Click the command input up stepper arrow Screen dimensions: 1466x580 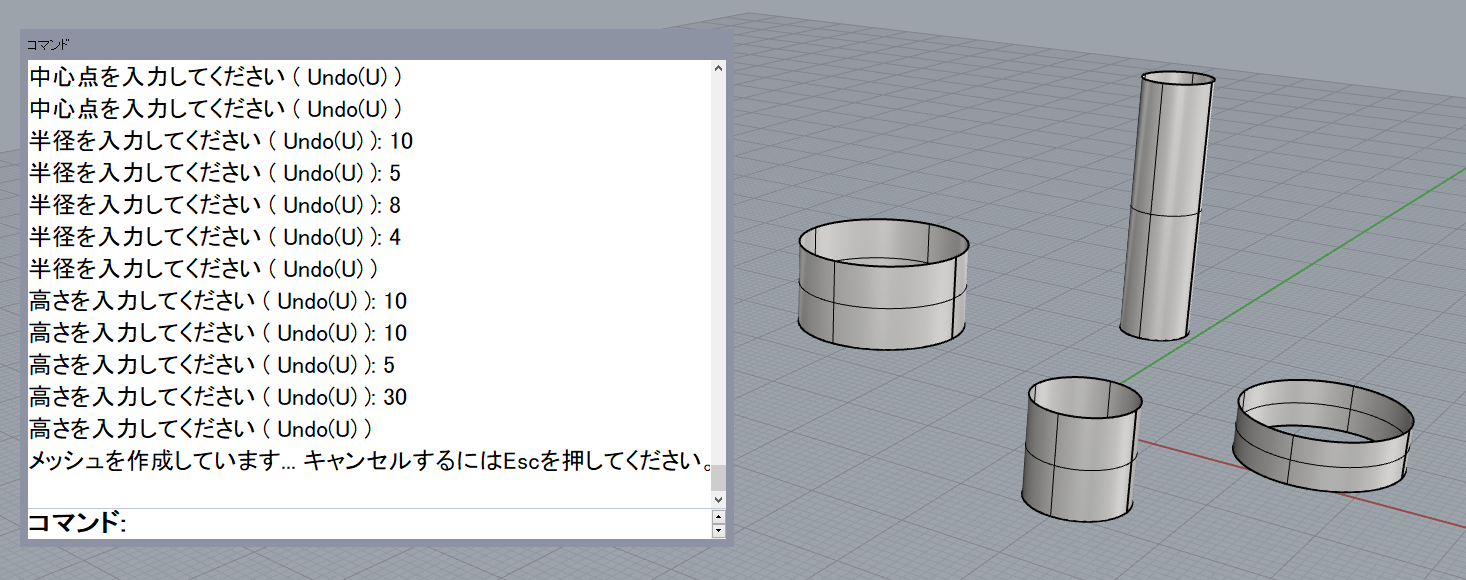click(x=717, y=517)
